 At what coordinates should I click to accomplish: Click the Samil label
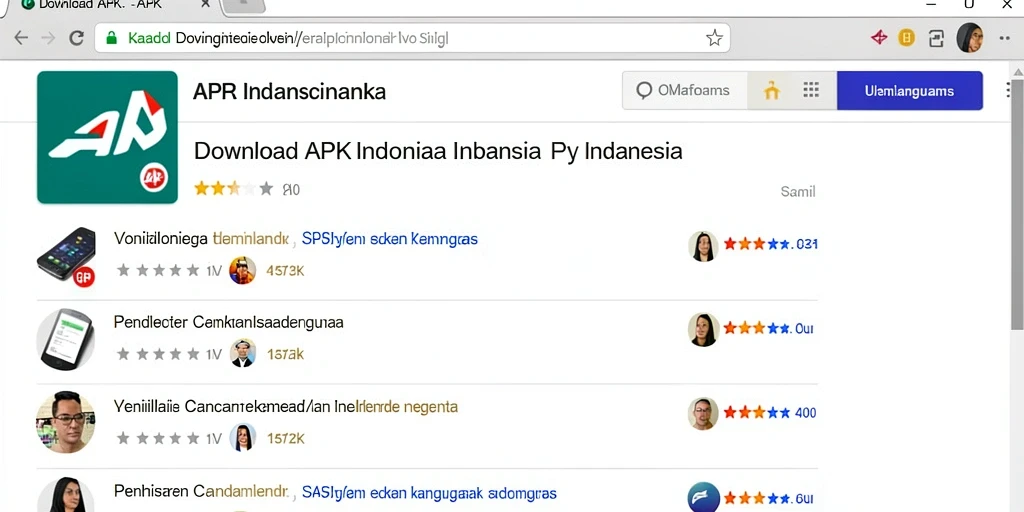798,191
